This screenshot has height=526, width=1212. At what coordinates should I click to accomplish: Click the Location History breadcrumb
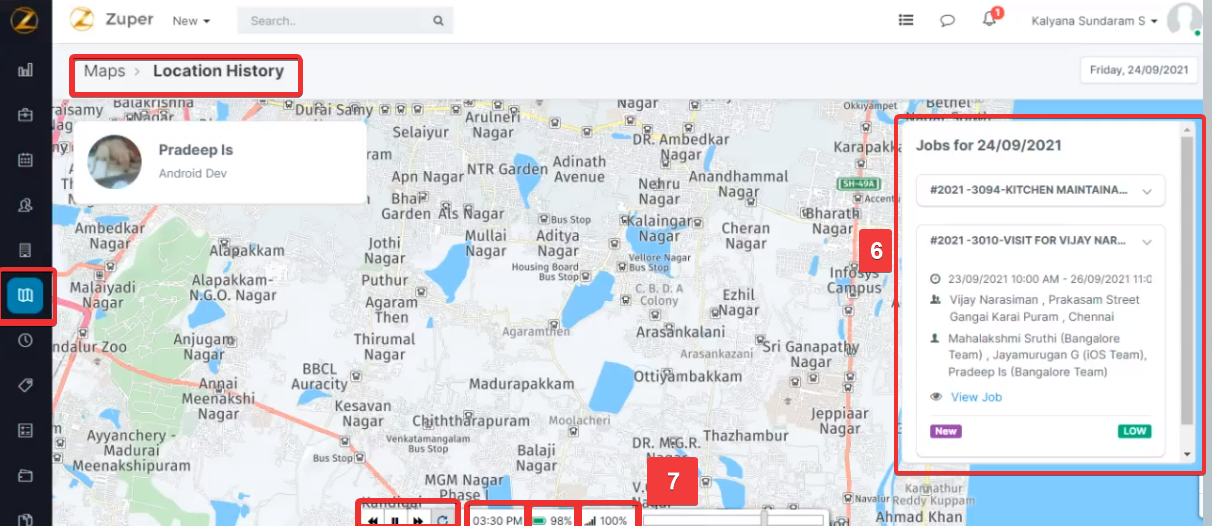pos(218,71)
